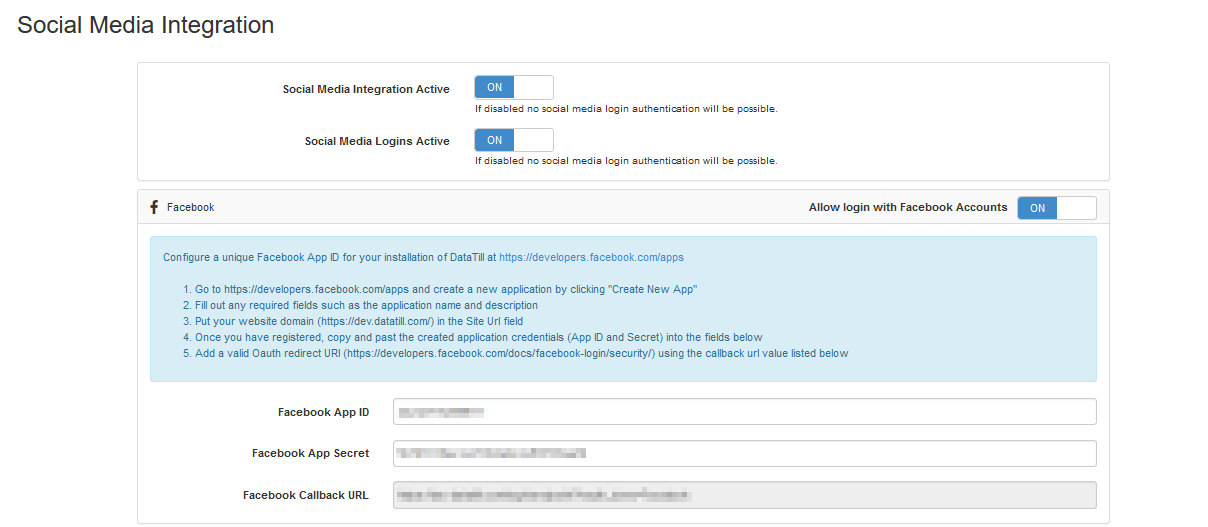Click the 'Social Media Logins Active' label
This screenshot has width=1208, height=527.
click(377, 141)
